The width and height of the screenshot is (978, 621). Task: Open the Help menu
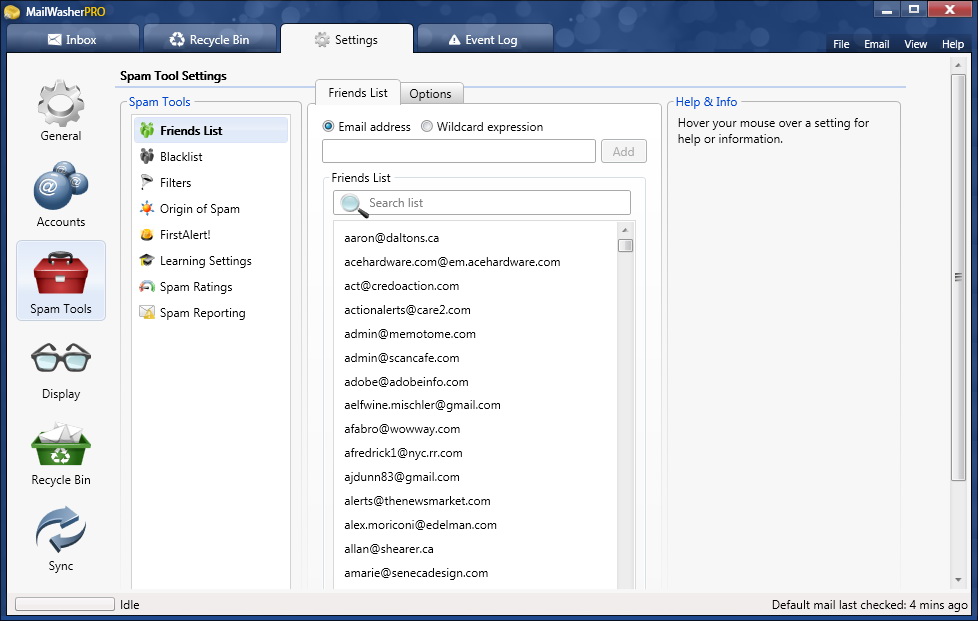coord(952,44)
